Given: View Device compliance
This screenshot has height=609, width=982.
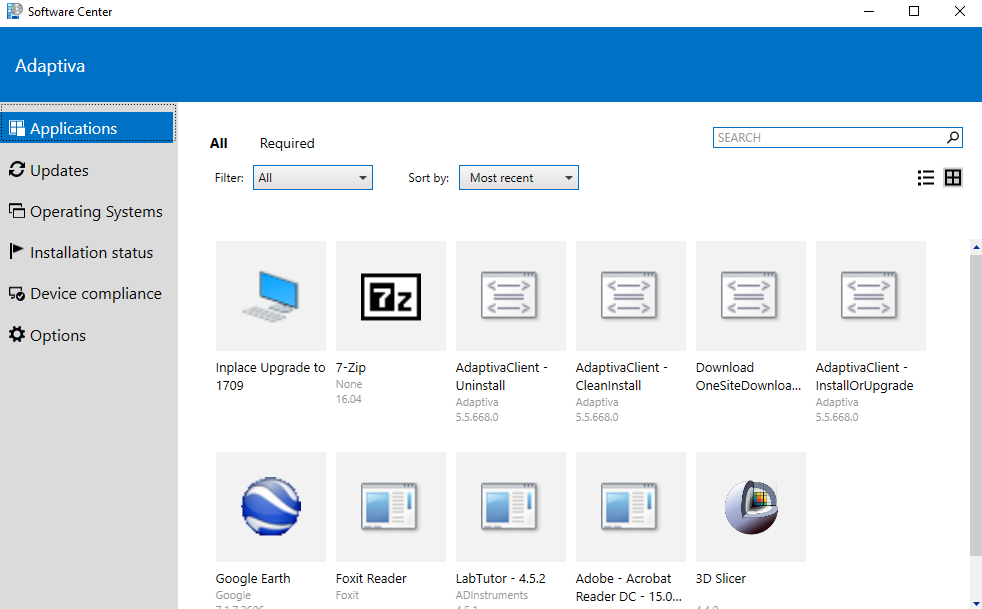Looking at the screenshot, I should [x=86, y=293].
